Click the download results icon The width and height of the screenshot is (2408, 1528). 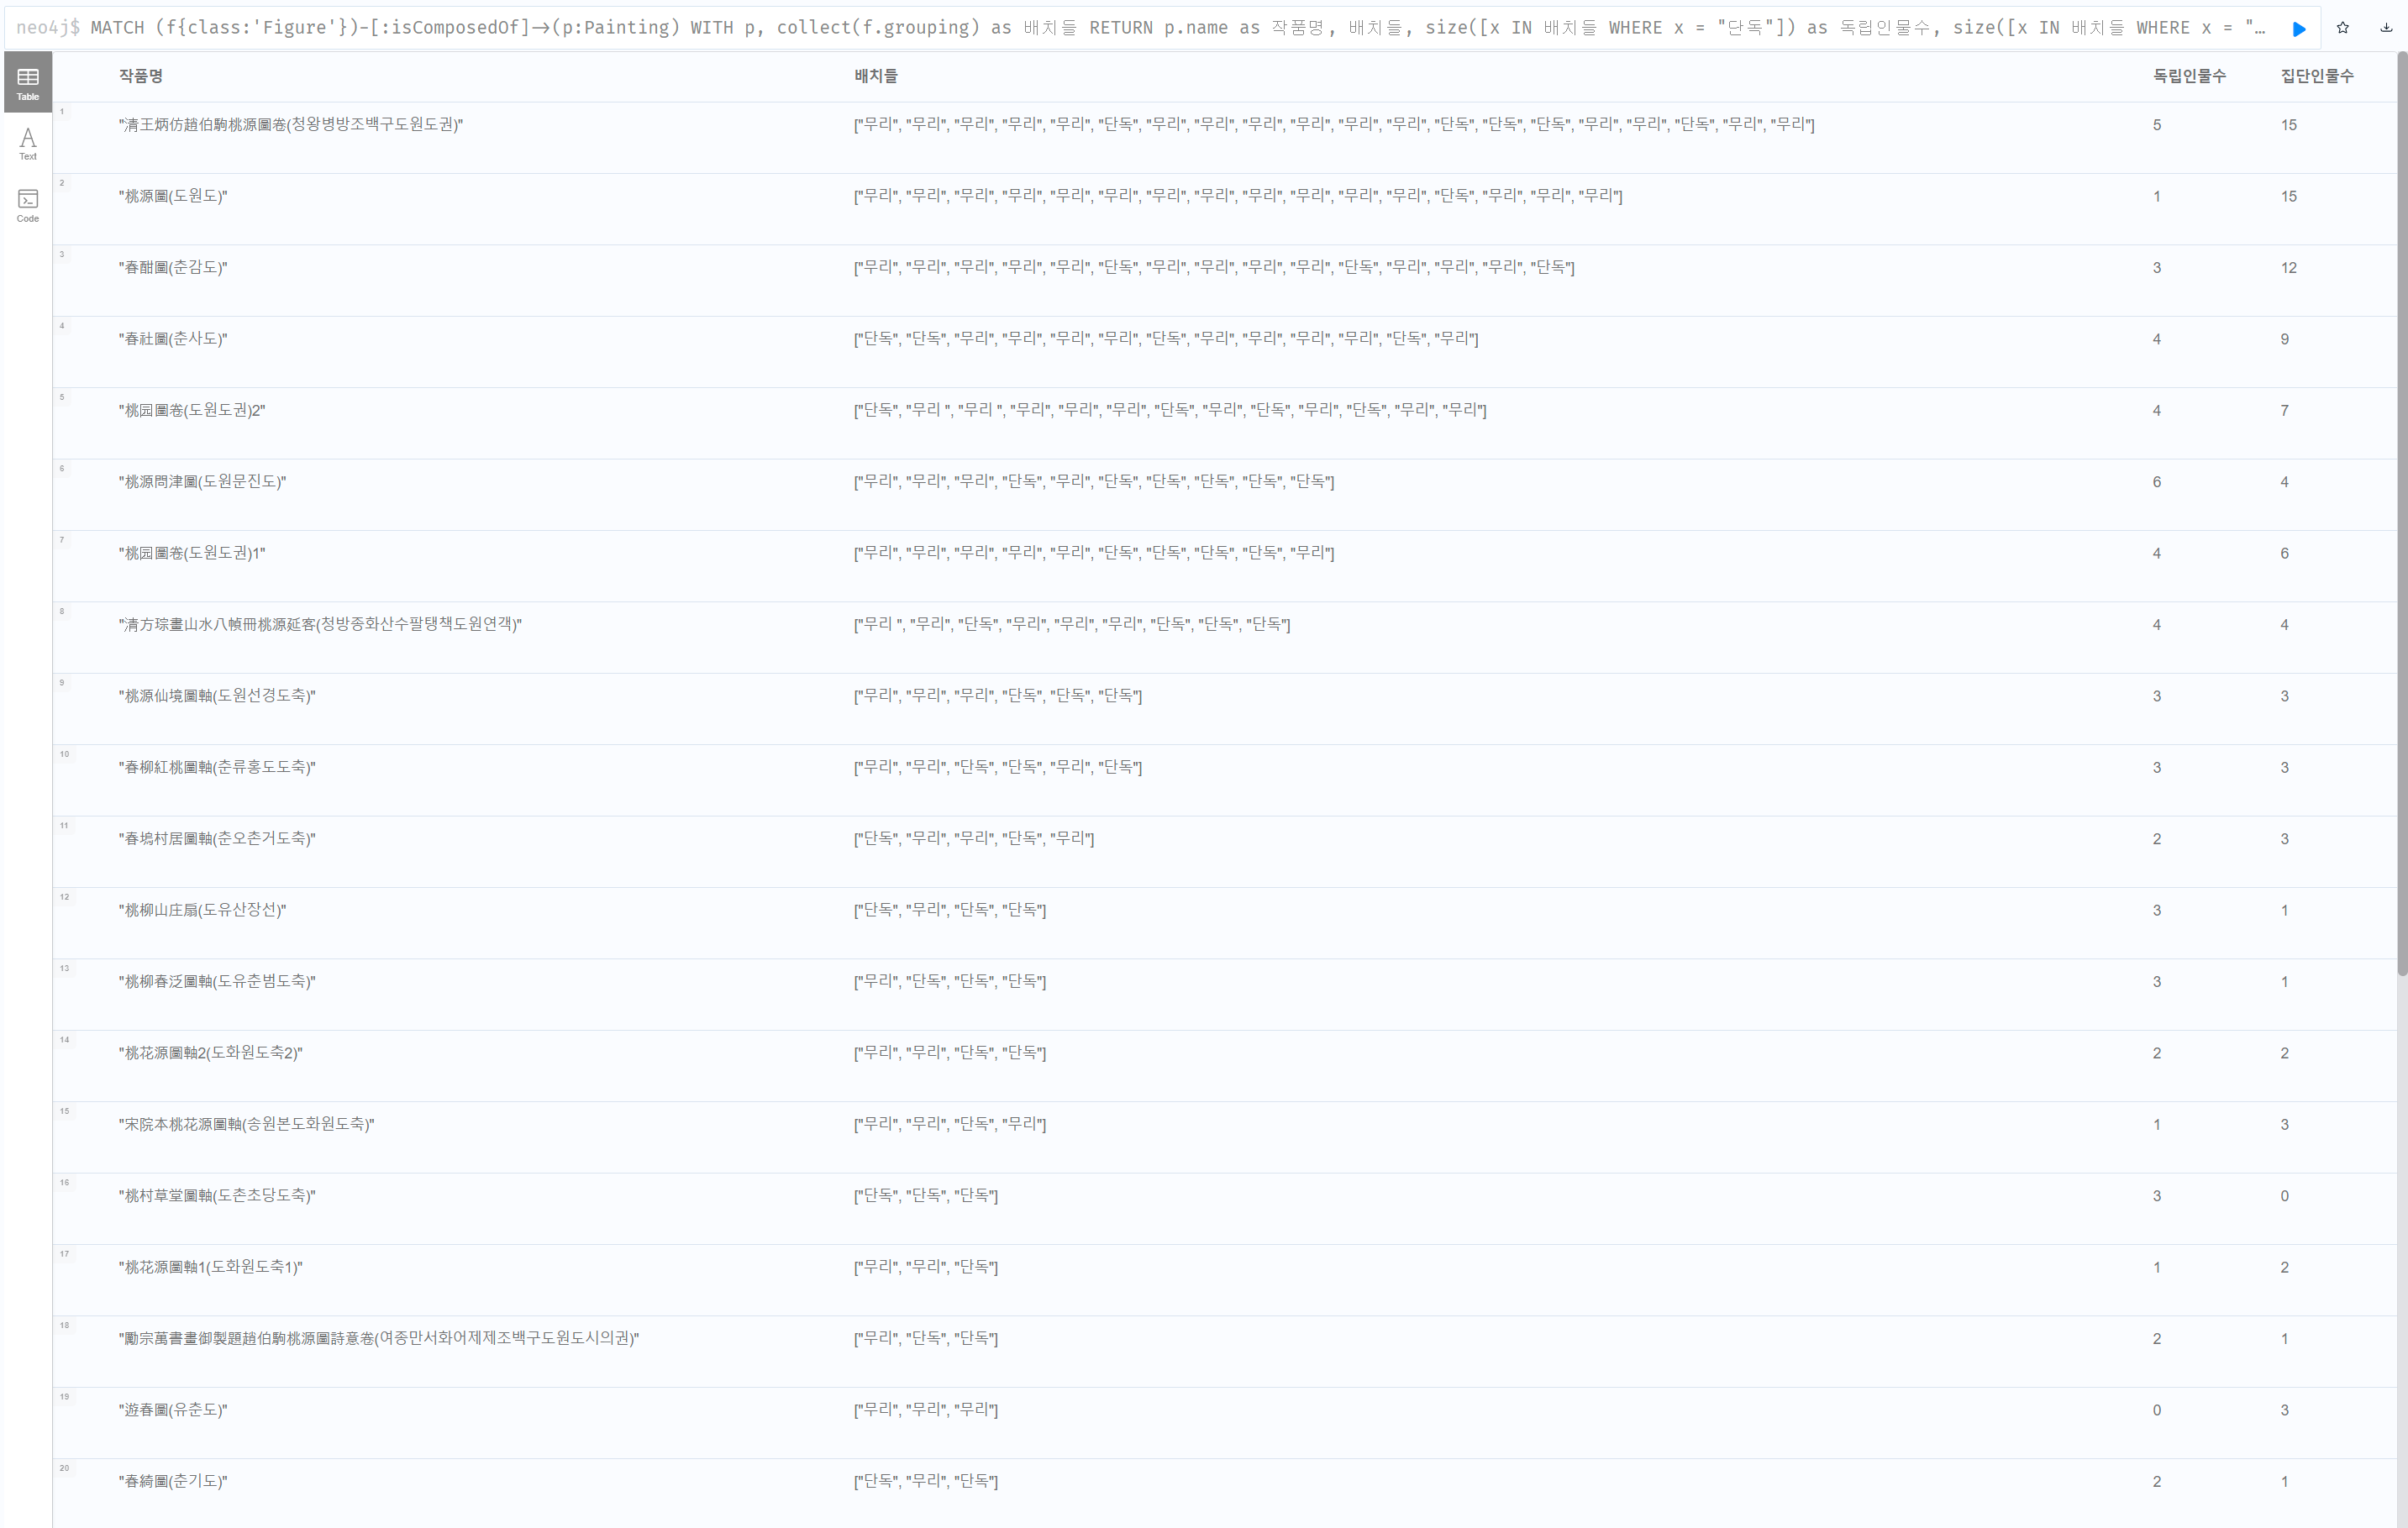tap(2386, 28)
